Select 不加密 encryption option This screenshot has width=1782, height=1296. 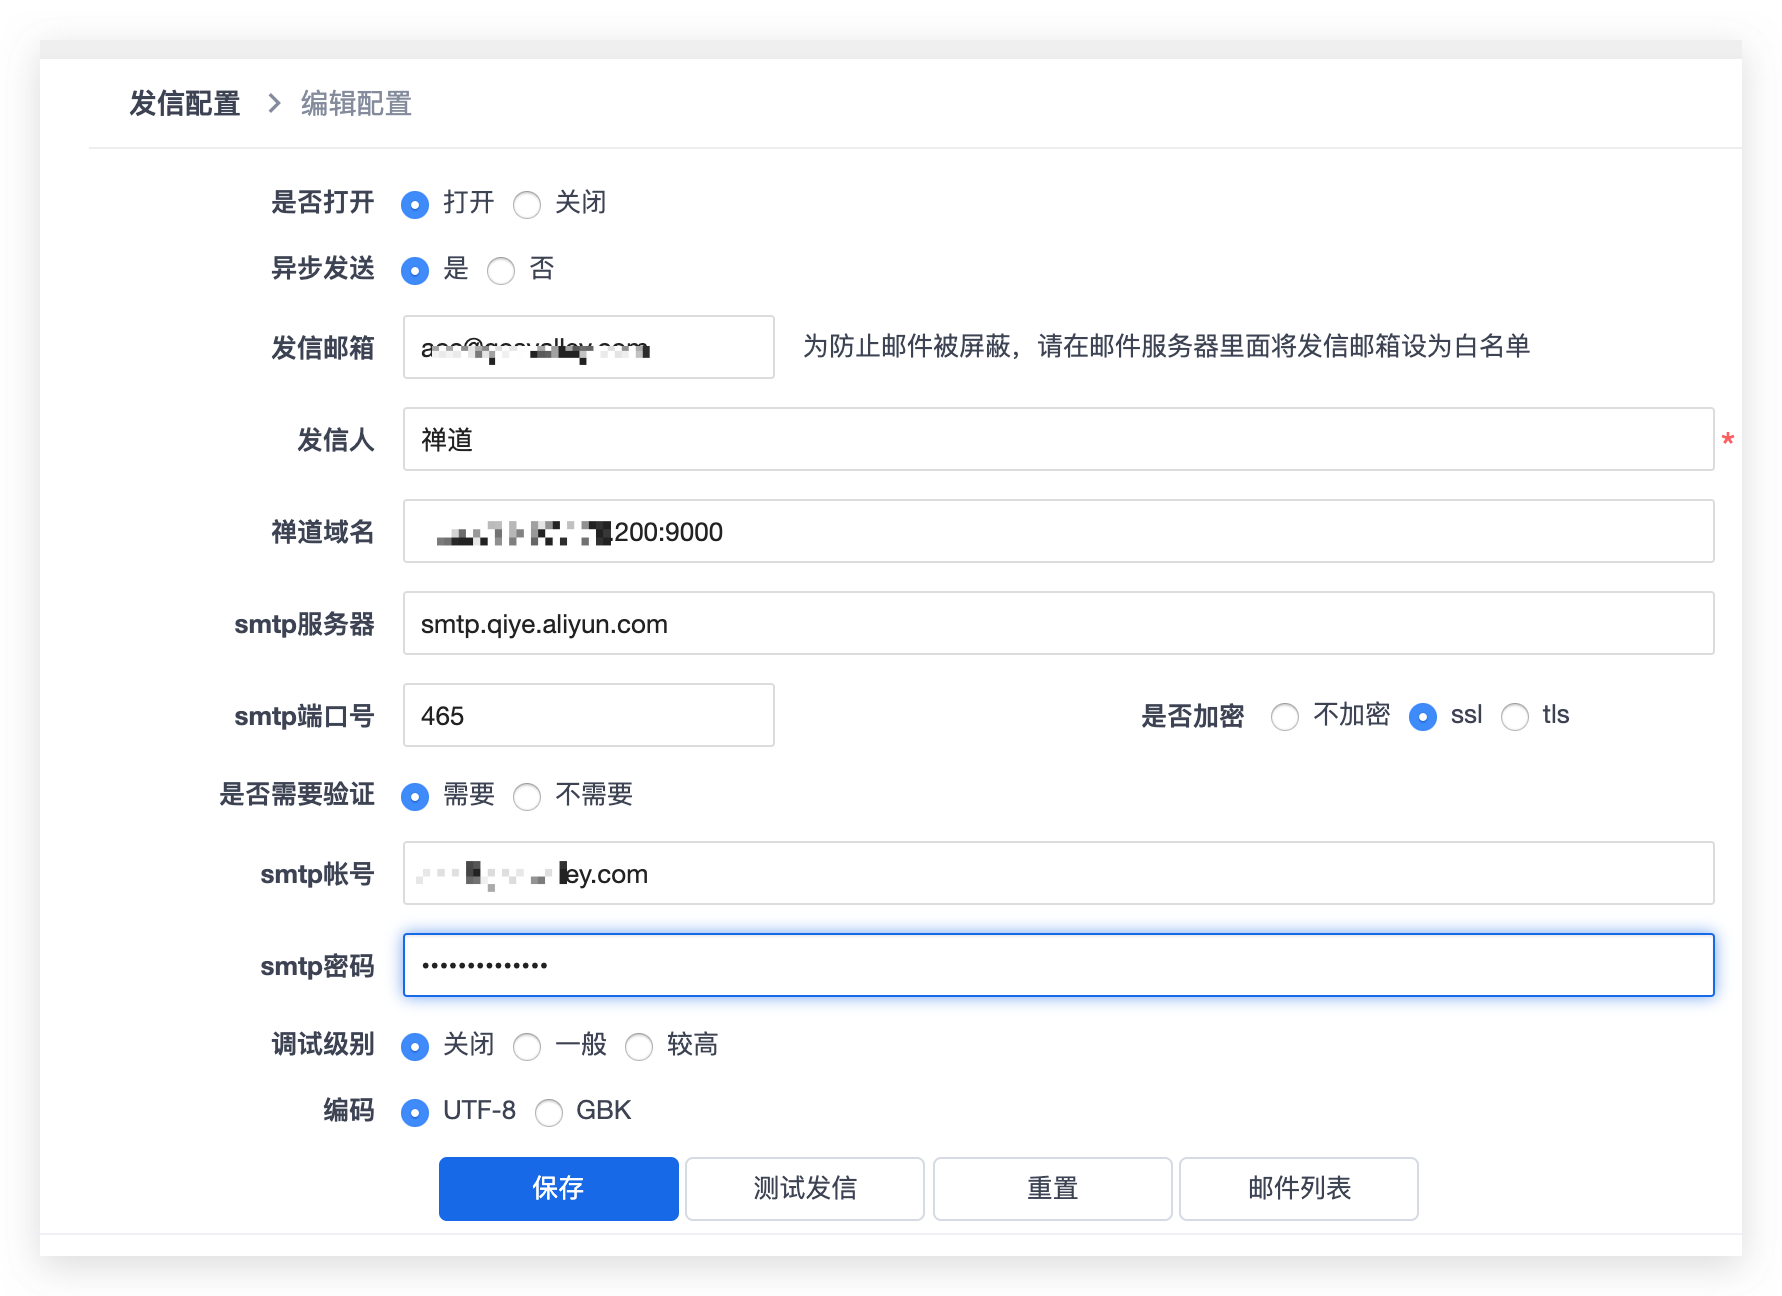[1285, 717]
